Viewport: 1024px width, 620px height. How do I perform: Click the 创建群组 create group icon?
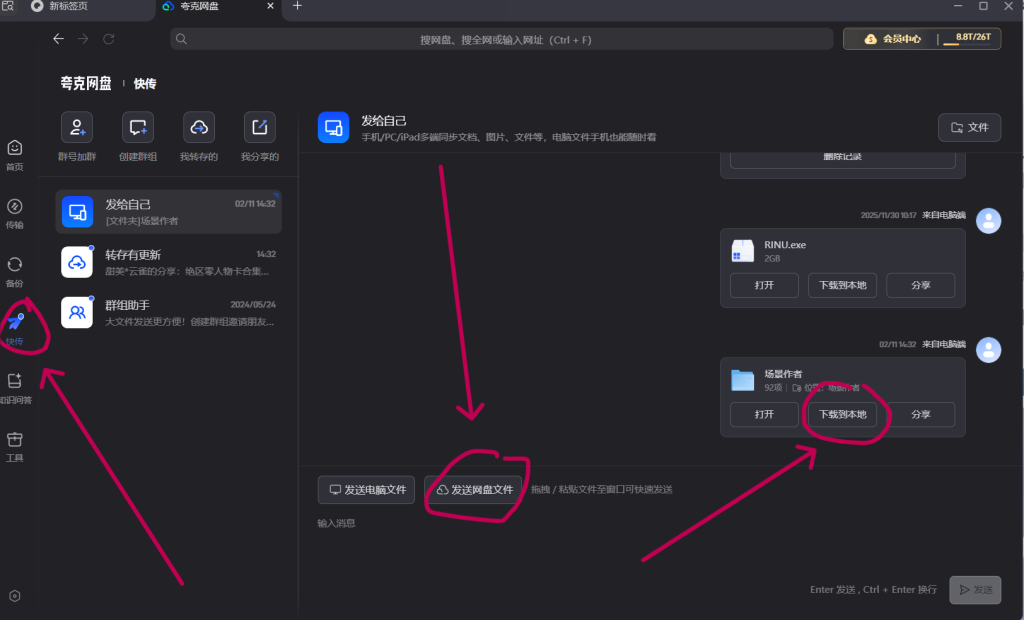coord(138,128)
